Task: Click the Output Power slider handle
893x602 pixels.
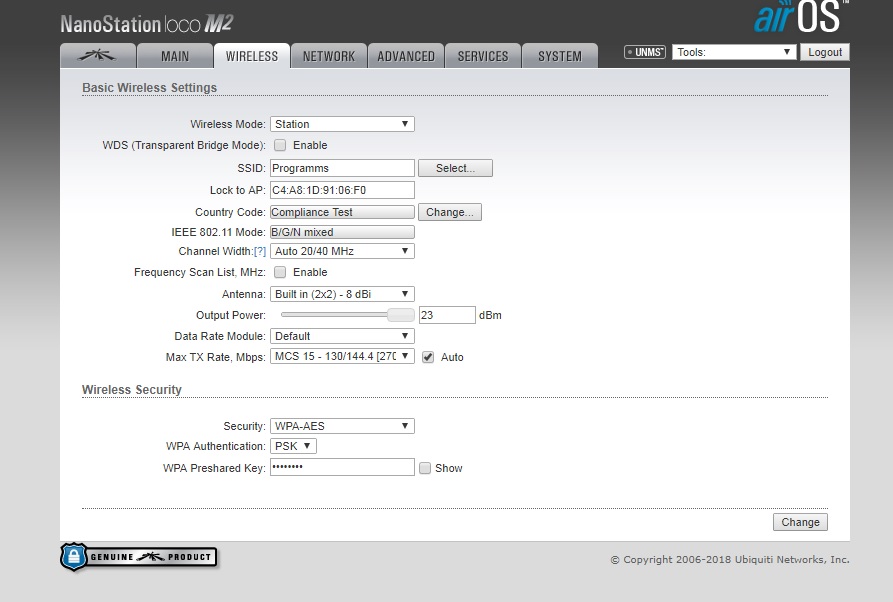Action: tap(401, 315)
